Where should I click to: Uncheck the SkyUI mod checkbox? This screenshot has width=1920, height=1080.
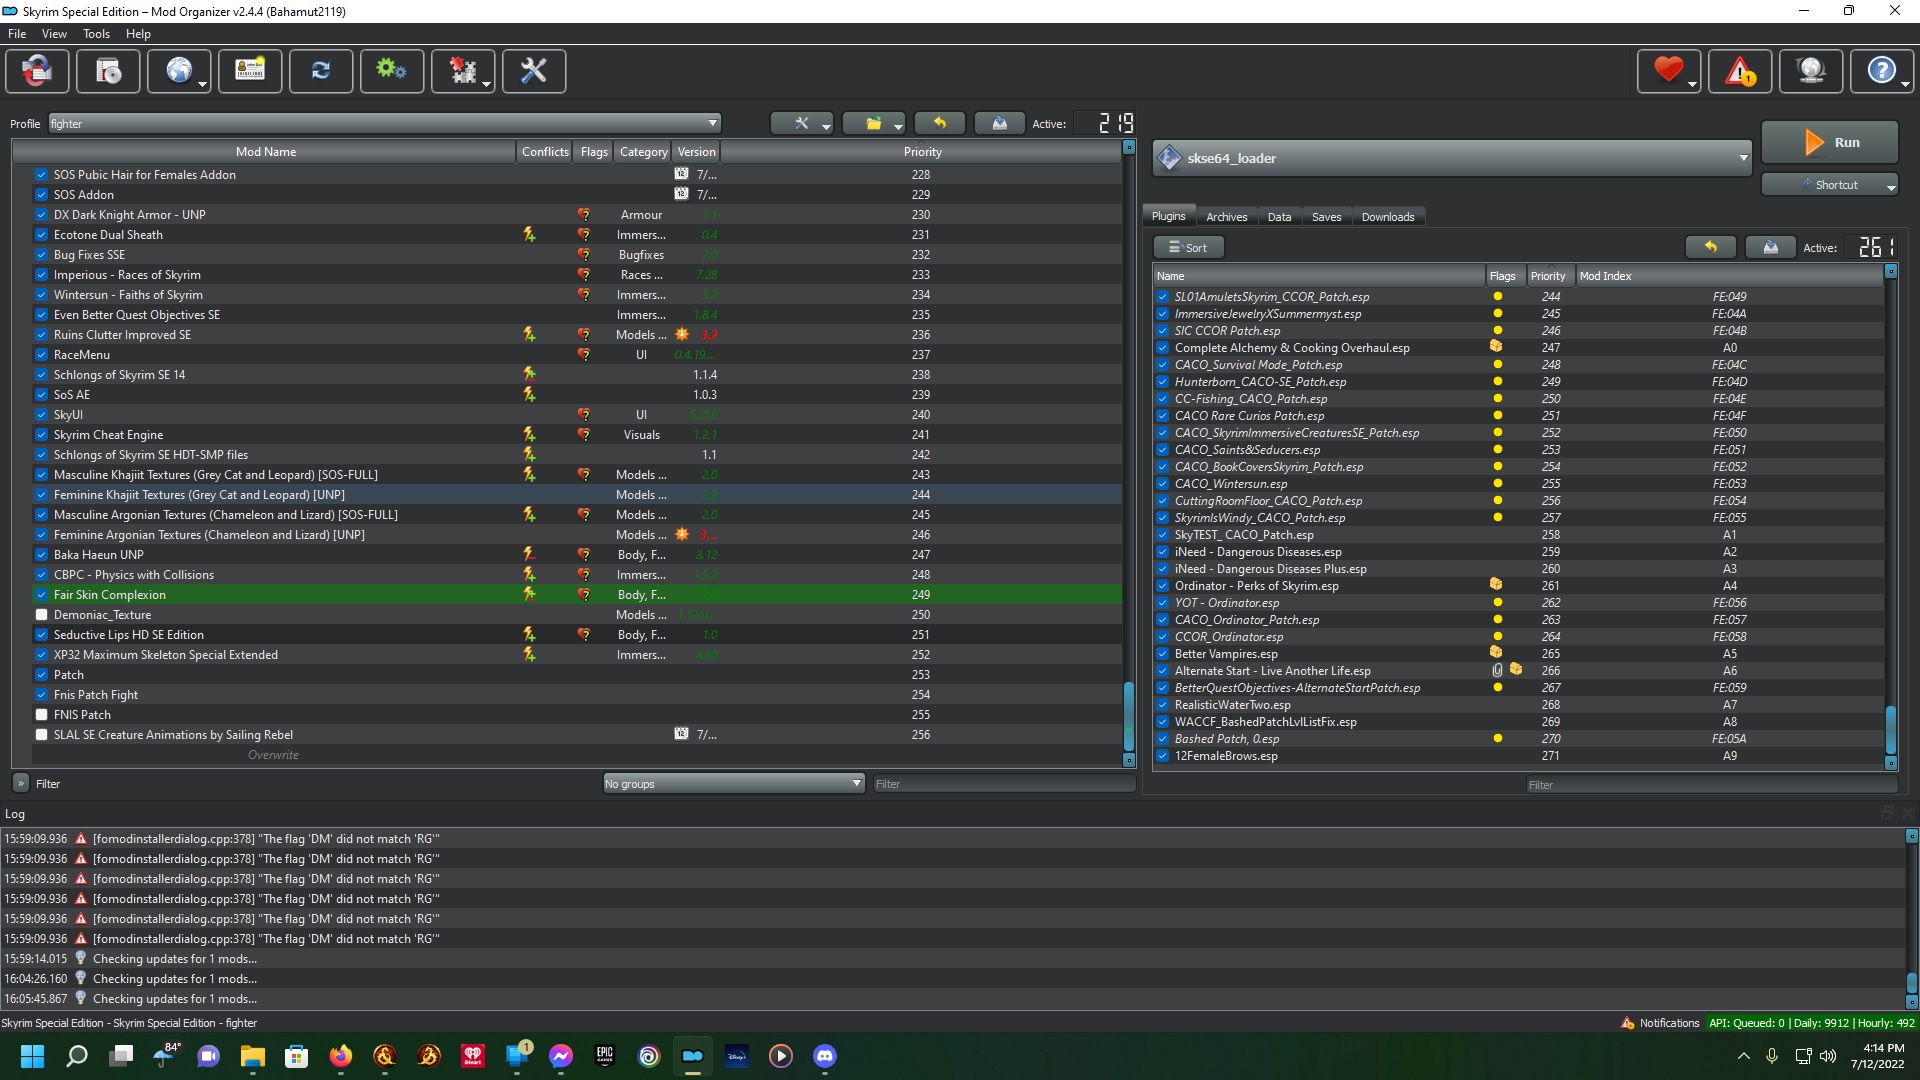[41, 415]
